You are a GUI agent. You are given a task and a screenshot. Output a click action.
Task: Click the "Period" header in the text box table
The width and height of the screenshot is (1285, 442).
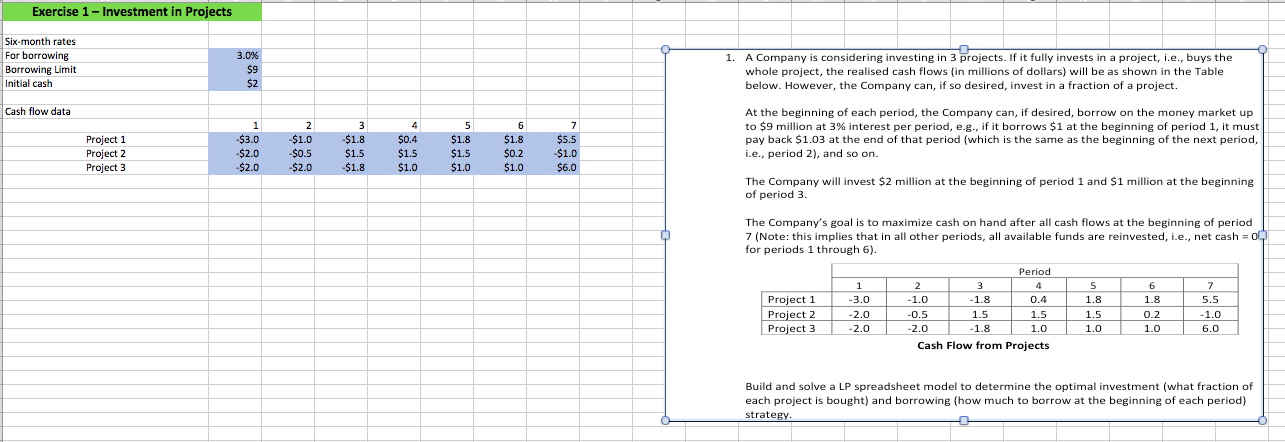click(1034, 271)
